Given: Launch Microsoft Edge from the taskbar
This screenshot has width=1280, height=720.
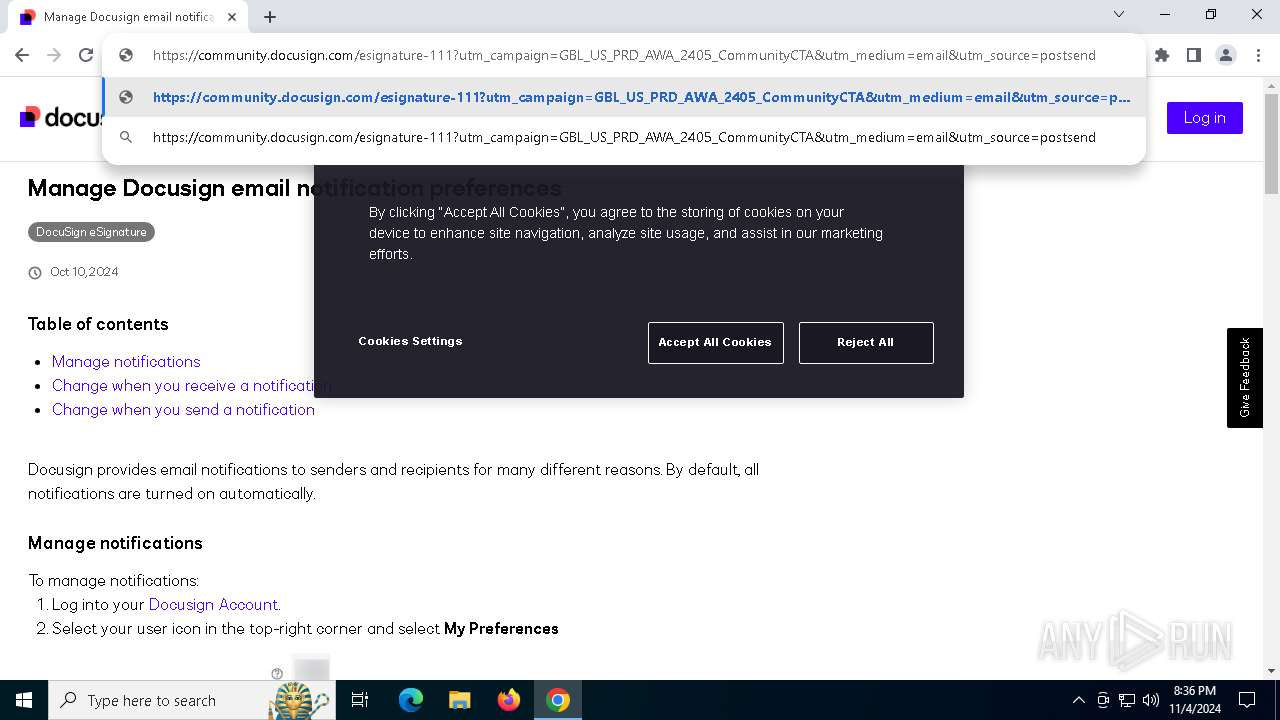Looking at the screenshot, I should tap(411, 700).
